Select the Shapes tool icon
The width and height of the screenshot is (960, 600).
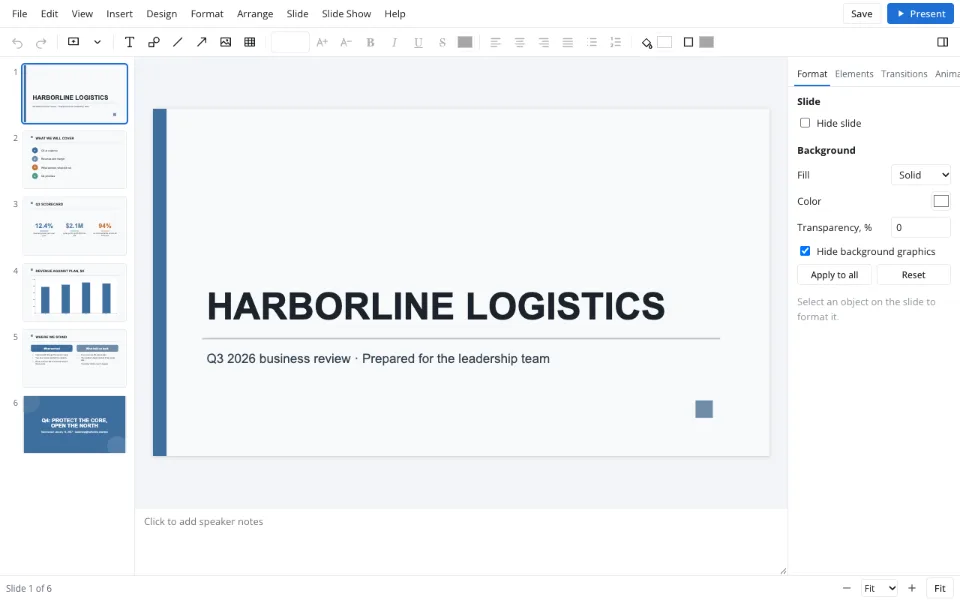click(x=154, y=42)
